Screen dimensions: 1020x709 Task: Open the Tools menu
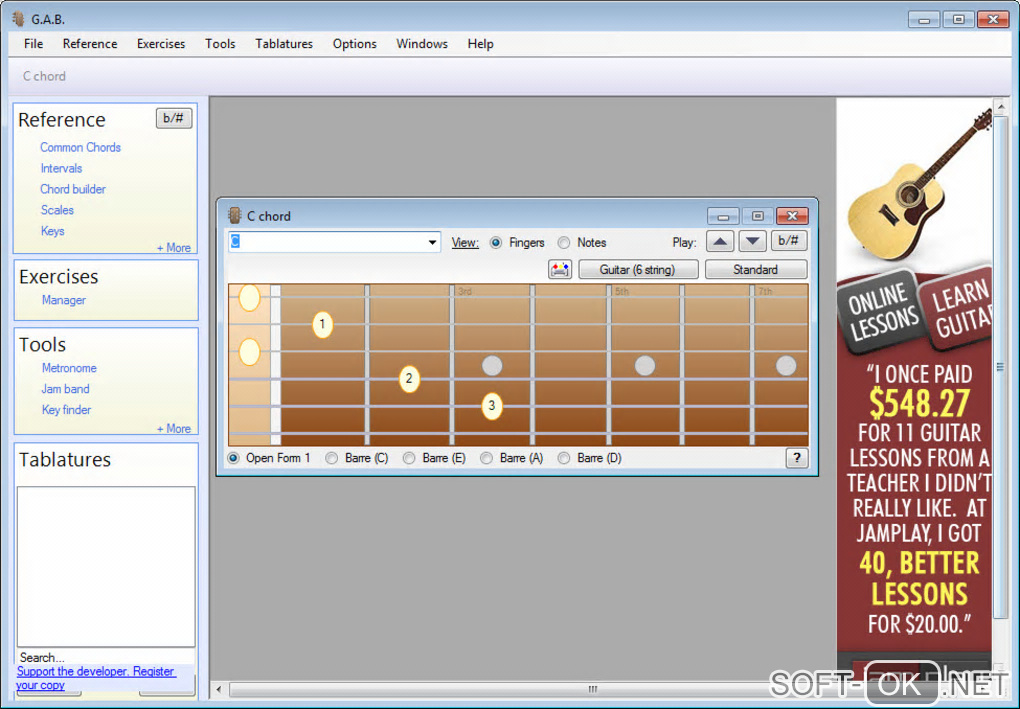[x=220, y=44]
